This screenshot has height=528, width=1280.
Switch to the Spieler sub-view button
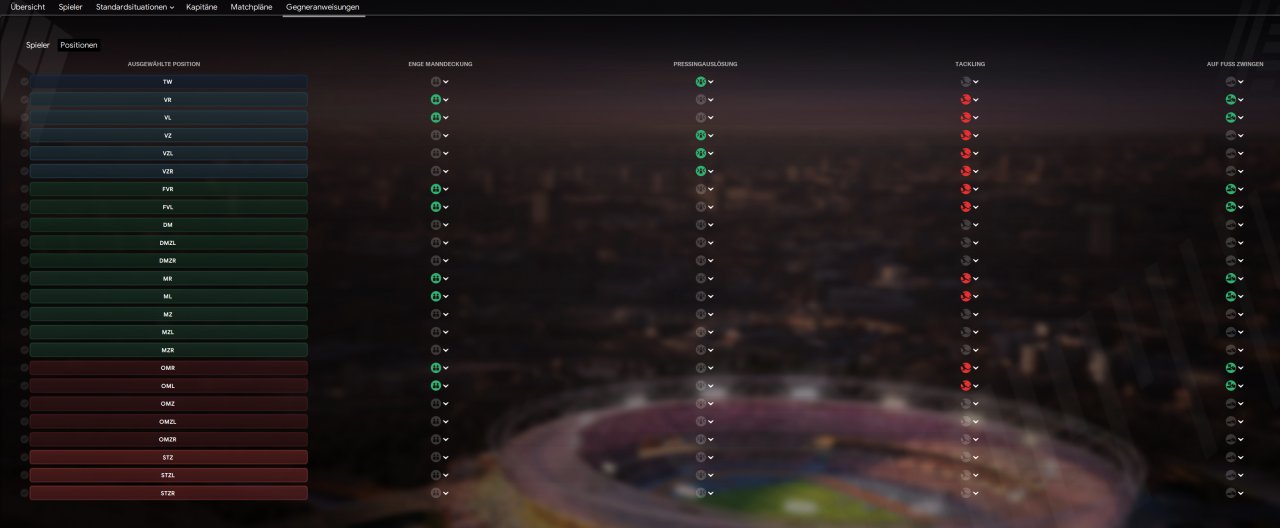pyautogui.click(x=38, y=45)
